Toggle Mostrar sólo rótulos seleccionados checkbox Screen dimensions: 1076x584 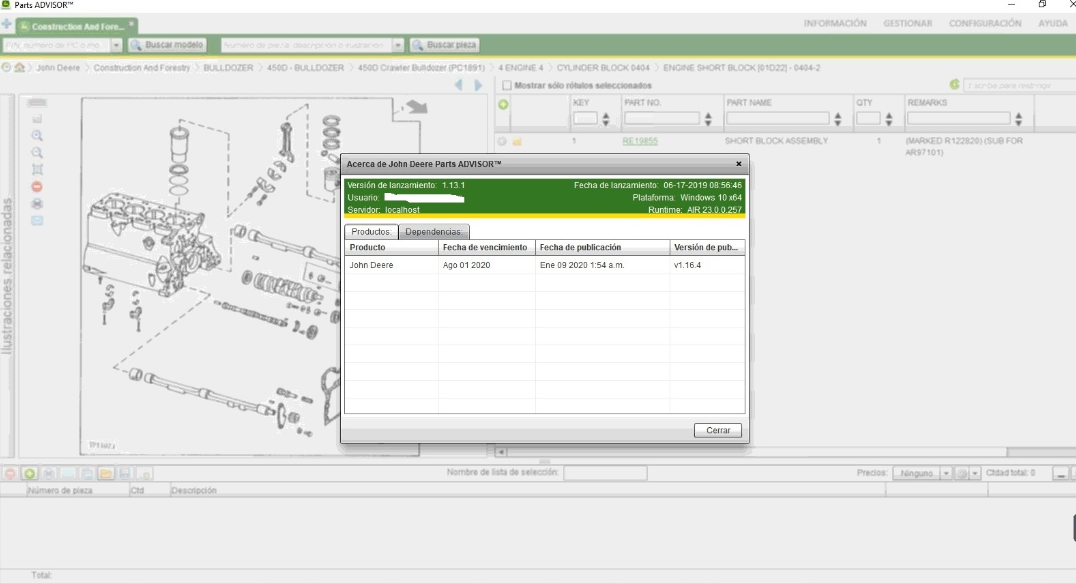tap(506, 86)
